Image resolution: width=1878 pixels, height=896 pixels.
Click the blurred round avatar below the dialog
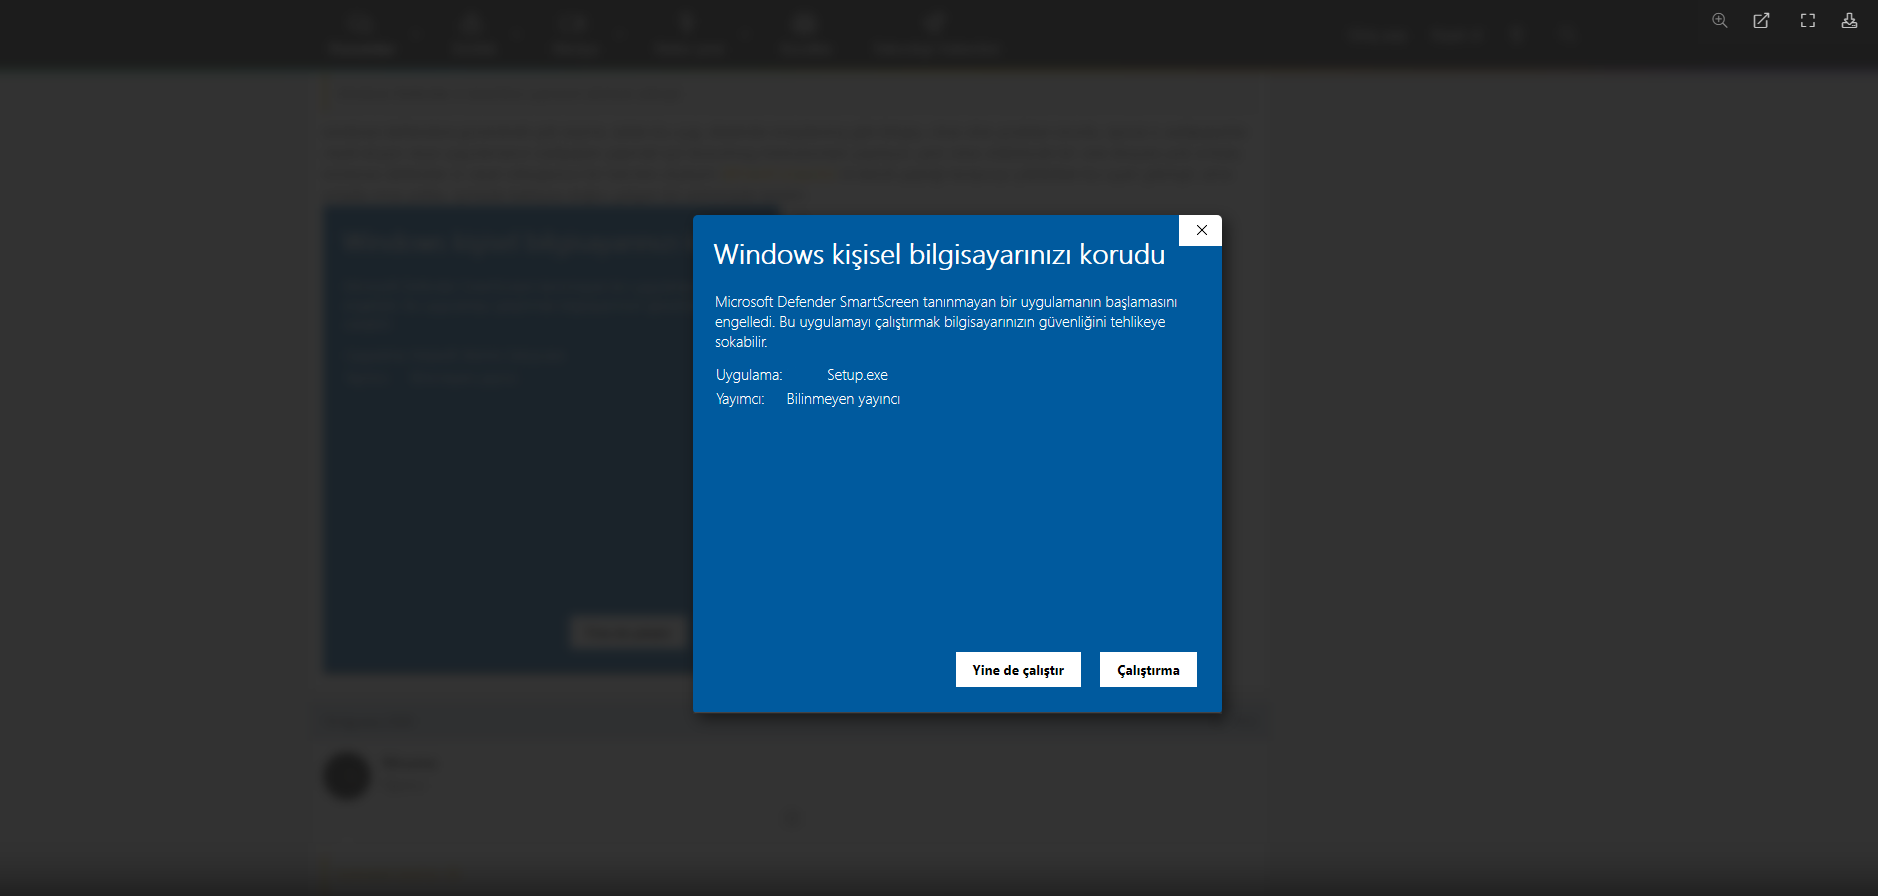(x=347, y=776)
